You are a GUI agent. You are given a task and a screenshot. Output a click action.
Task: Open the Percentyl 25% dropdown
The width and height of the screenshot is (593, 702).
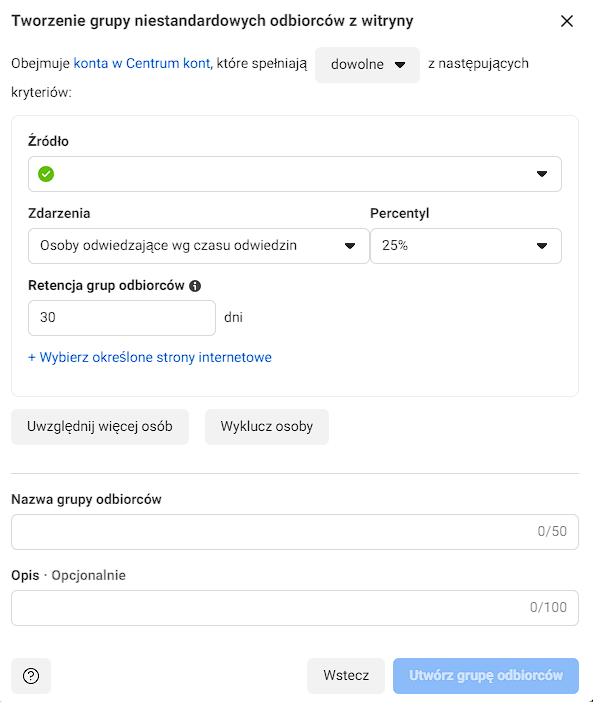[x=465, y=246]
